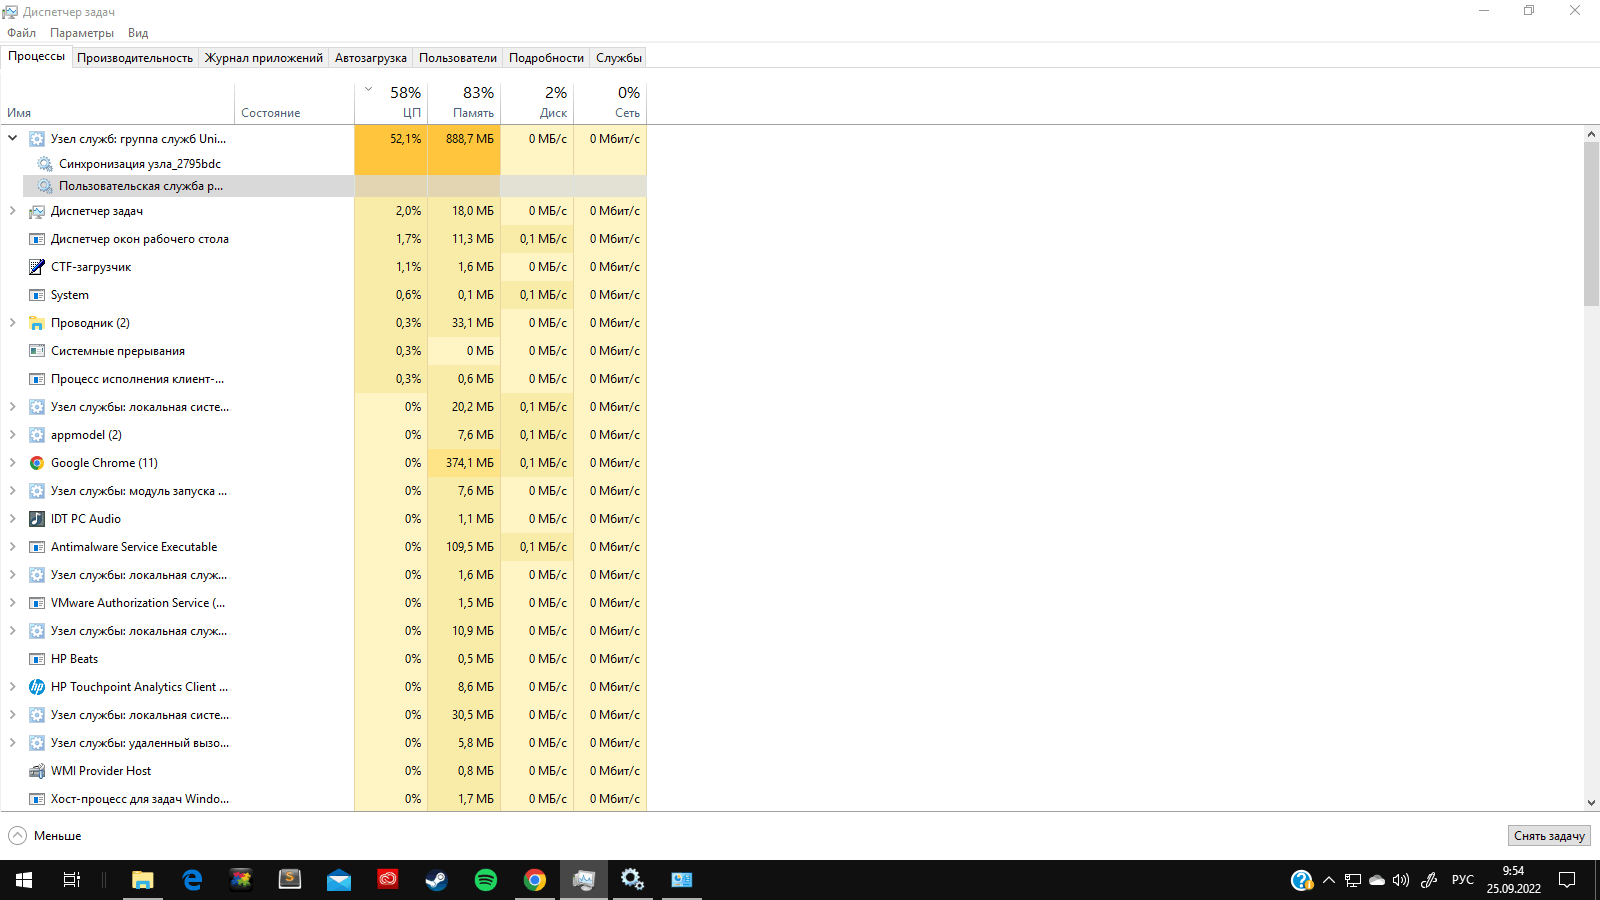Switch to the Службы tab

click(619, 58)
